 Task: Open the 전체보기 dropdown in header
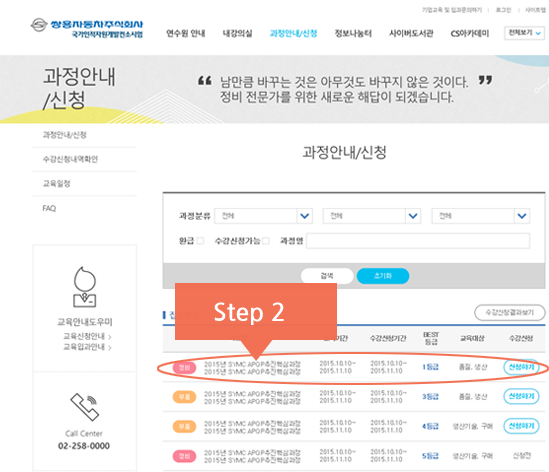coord(524,33)
